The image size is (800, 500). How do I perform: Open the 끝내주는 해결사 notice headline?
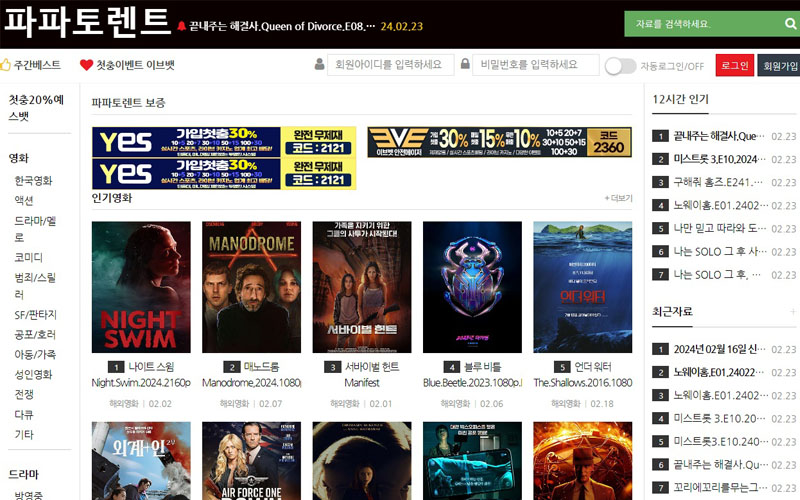(x=282, y=26)
